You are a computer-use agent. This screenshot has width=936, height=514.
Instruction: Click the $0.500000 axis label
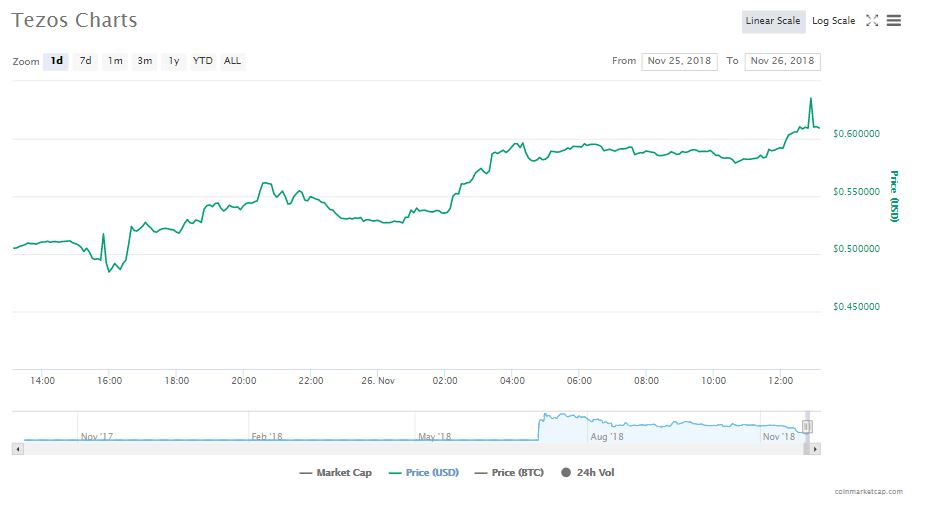point(857,249)
